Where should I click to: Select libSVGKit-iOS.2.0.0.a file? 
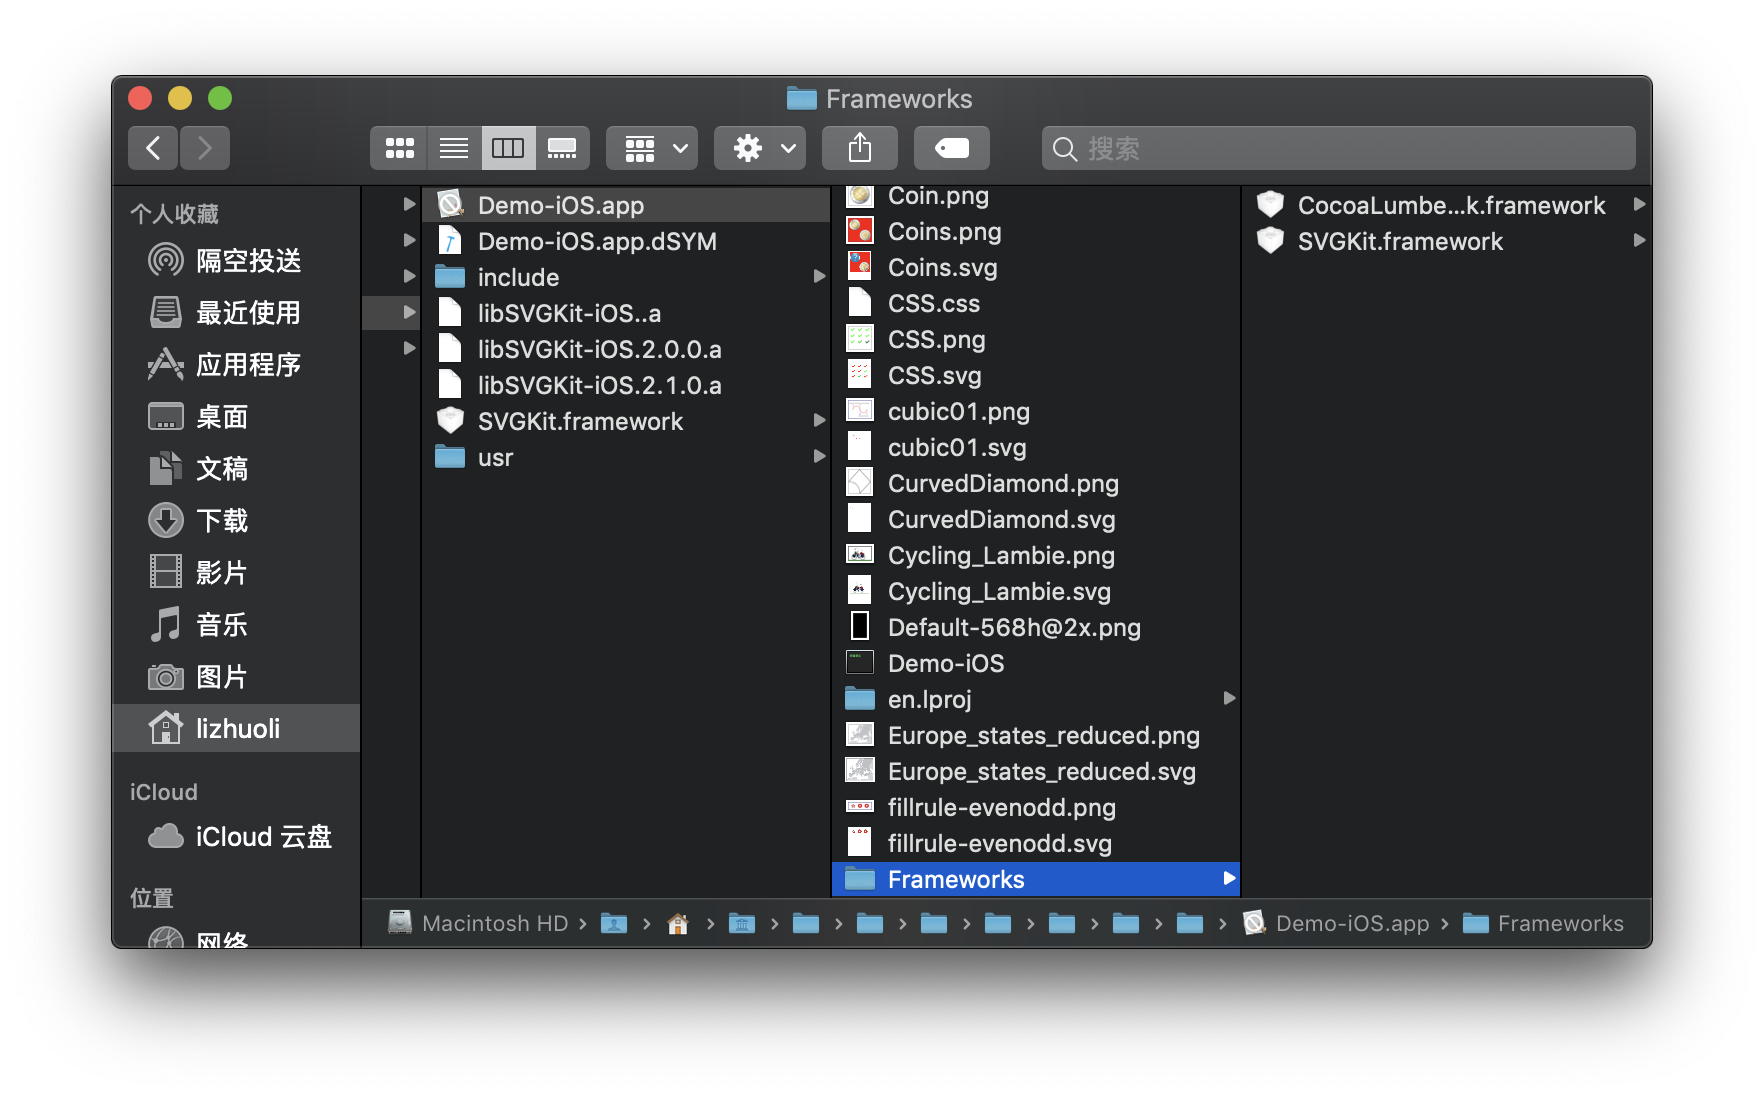627,349
